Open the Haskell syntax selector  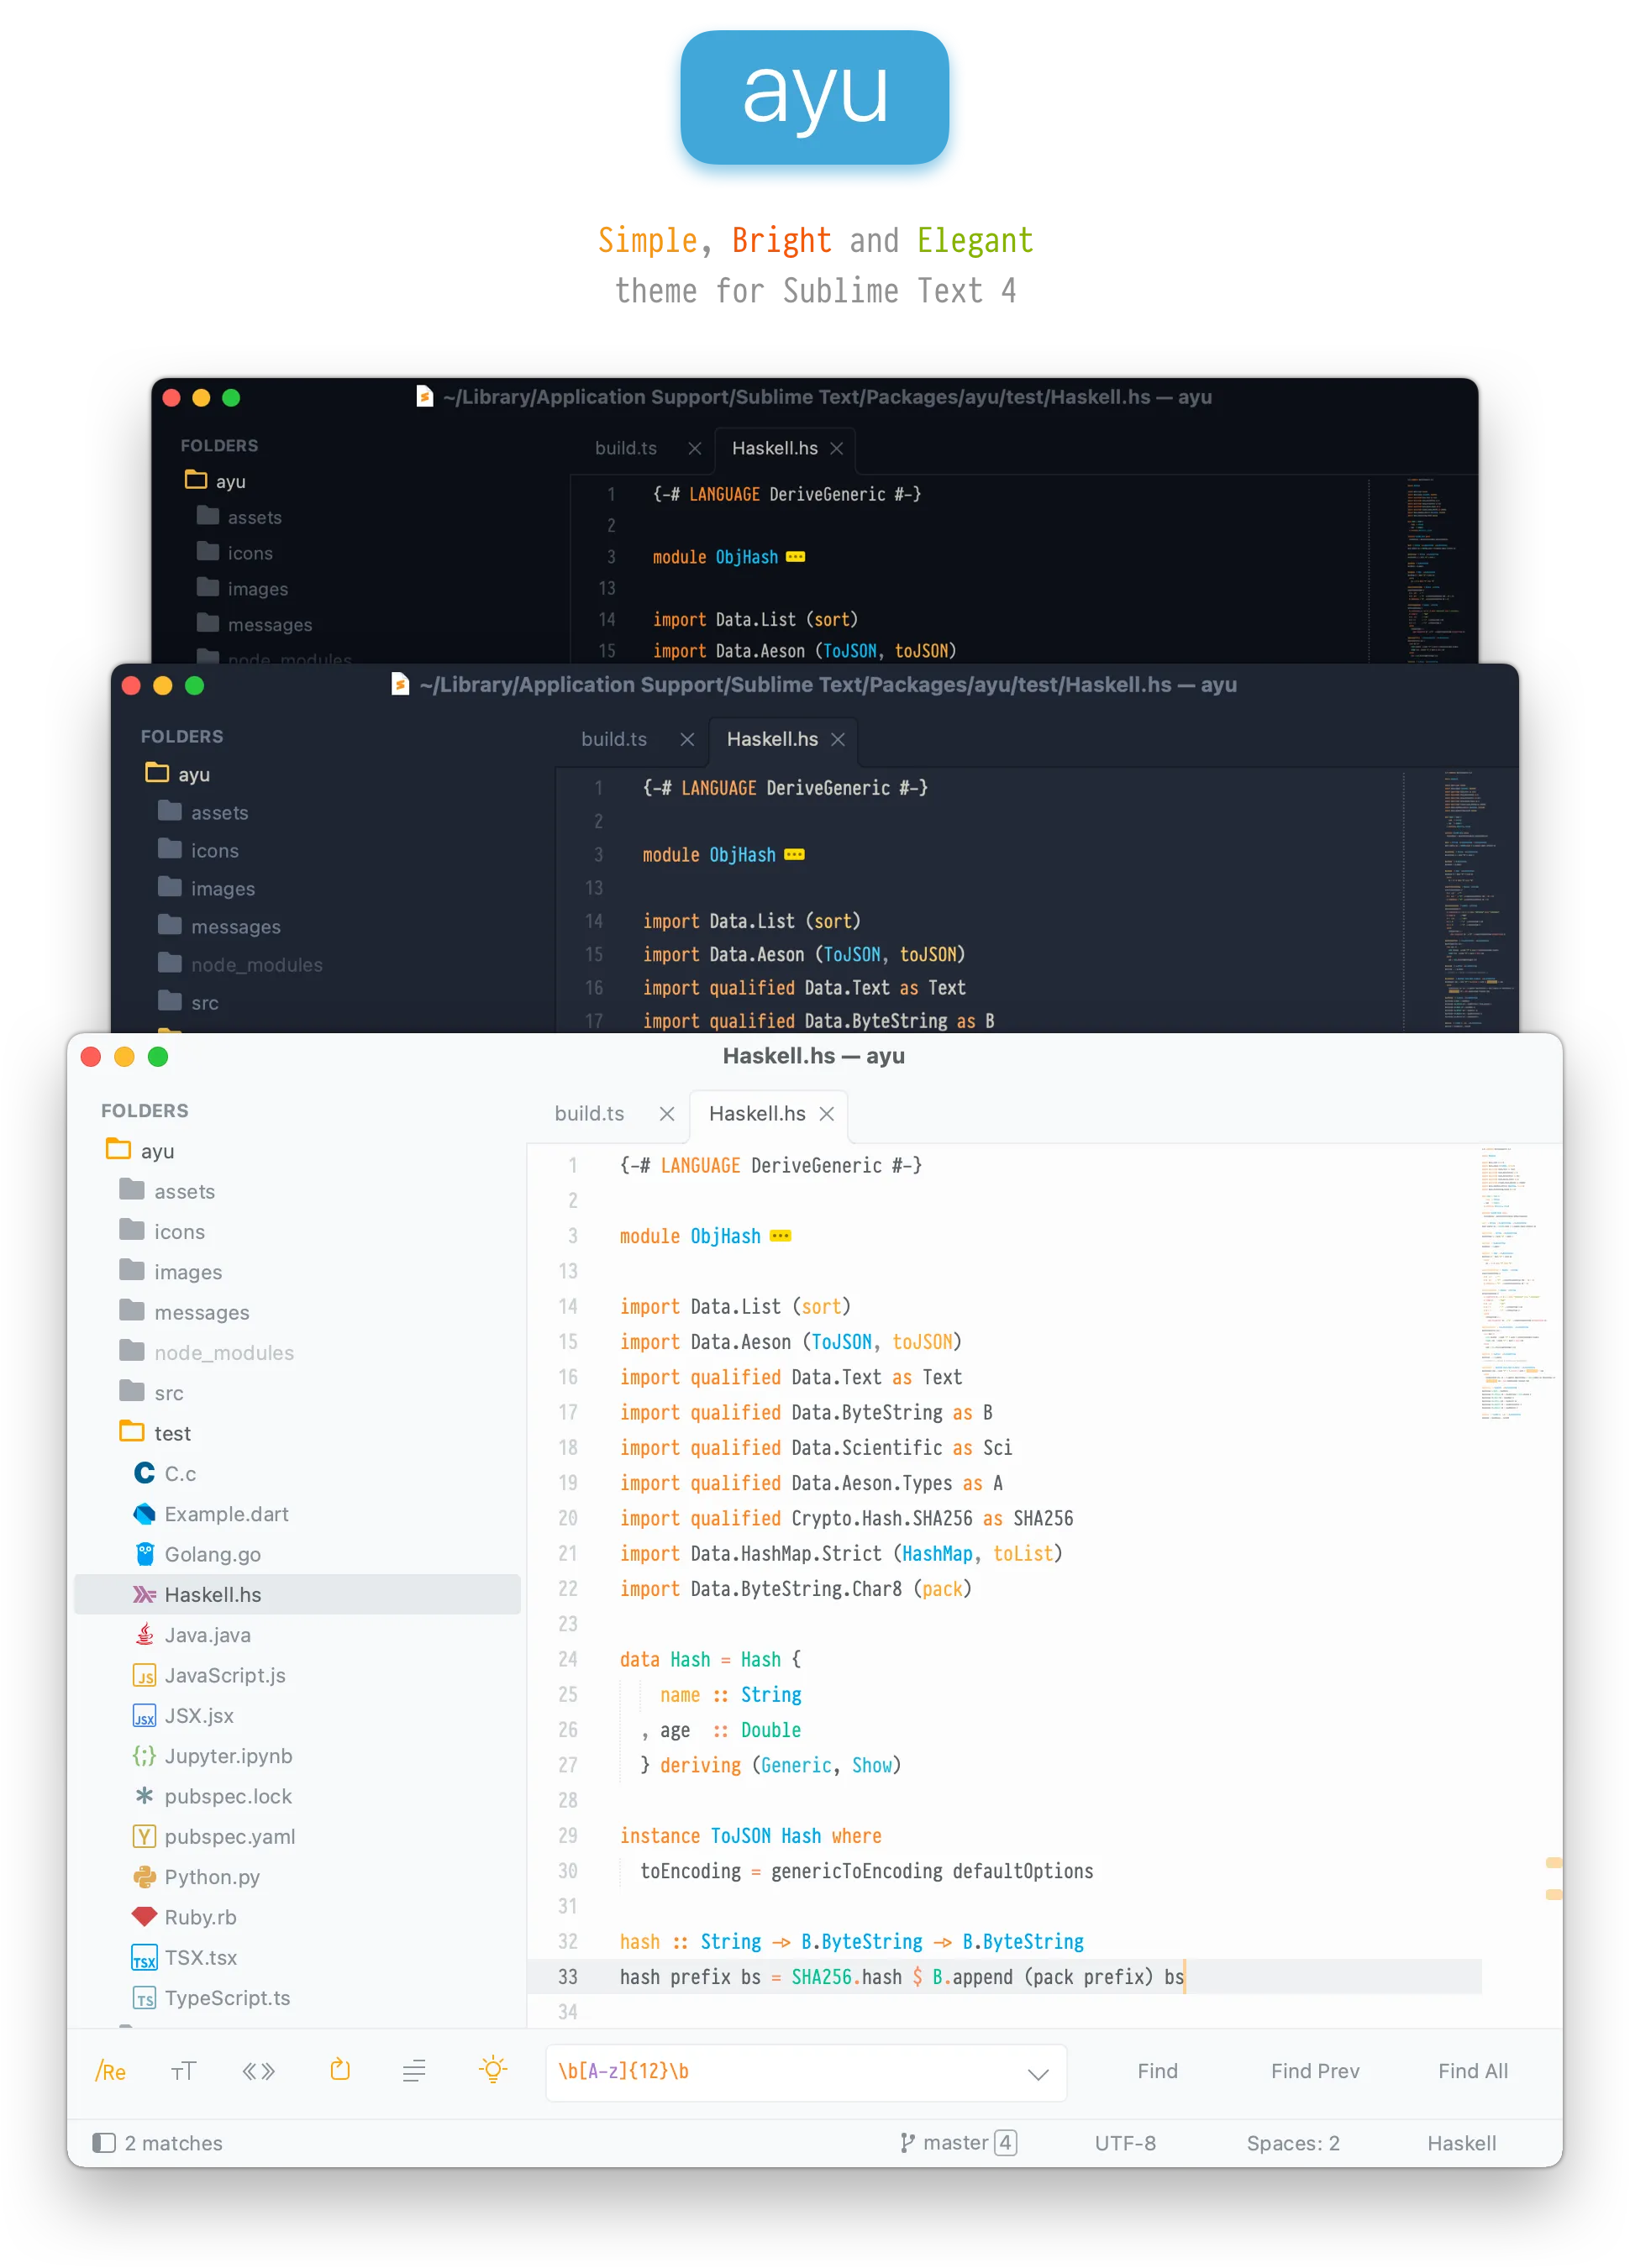[1461, 2143]
